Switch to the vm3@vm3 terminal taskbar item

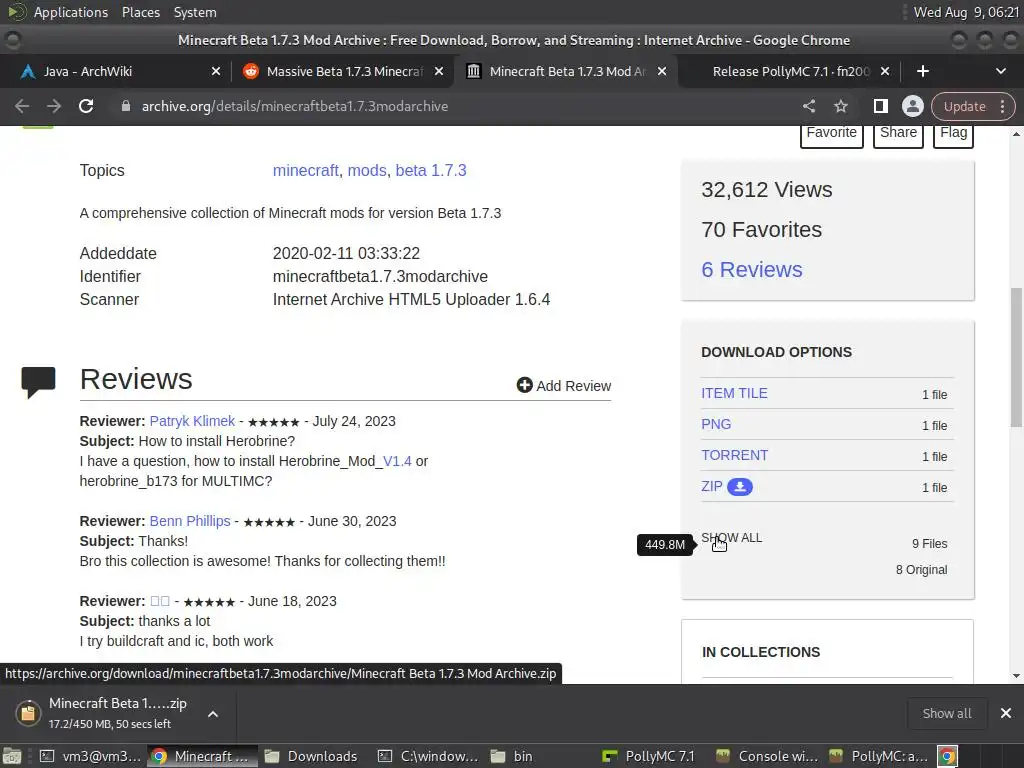click(90, 756)
